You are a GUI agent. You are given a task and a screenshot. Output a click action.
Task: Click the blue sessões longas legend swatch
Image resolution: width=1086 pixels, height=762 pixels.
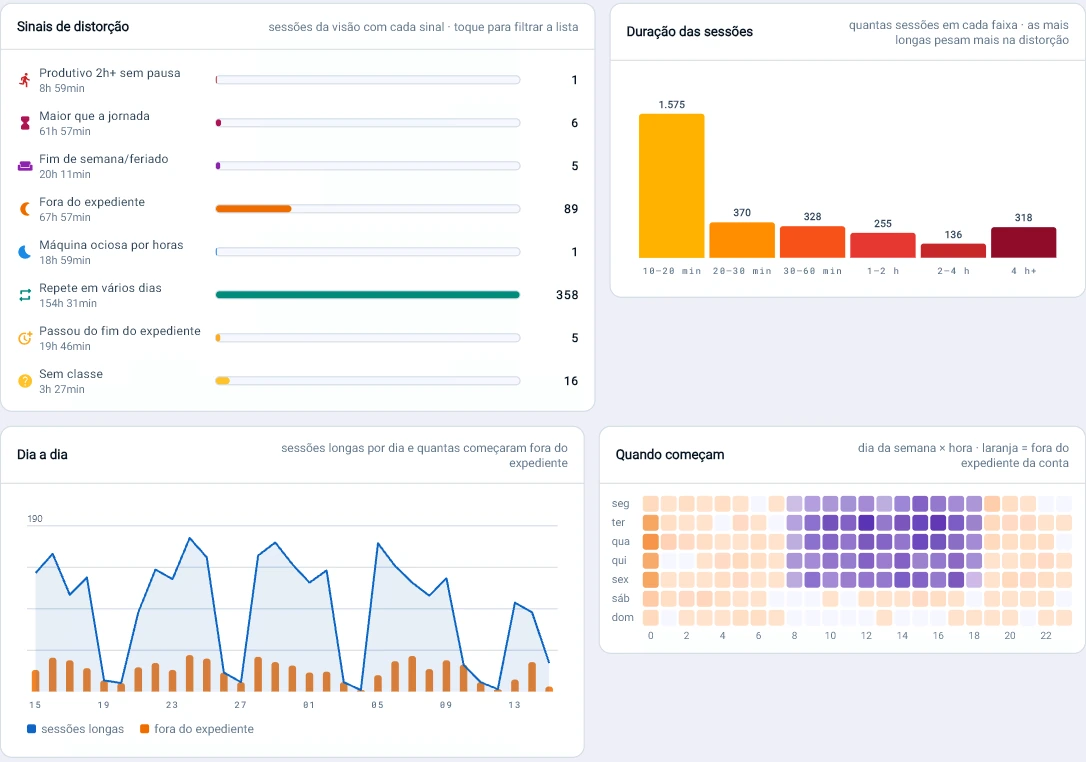[31, 729]
